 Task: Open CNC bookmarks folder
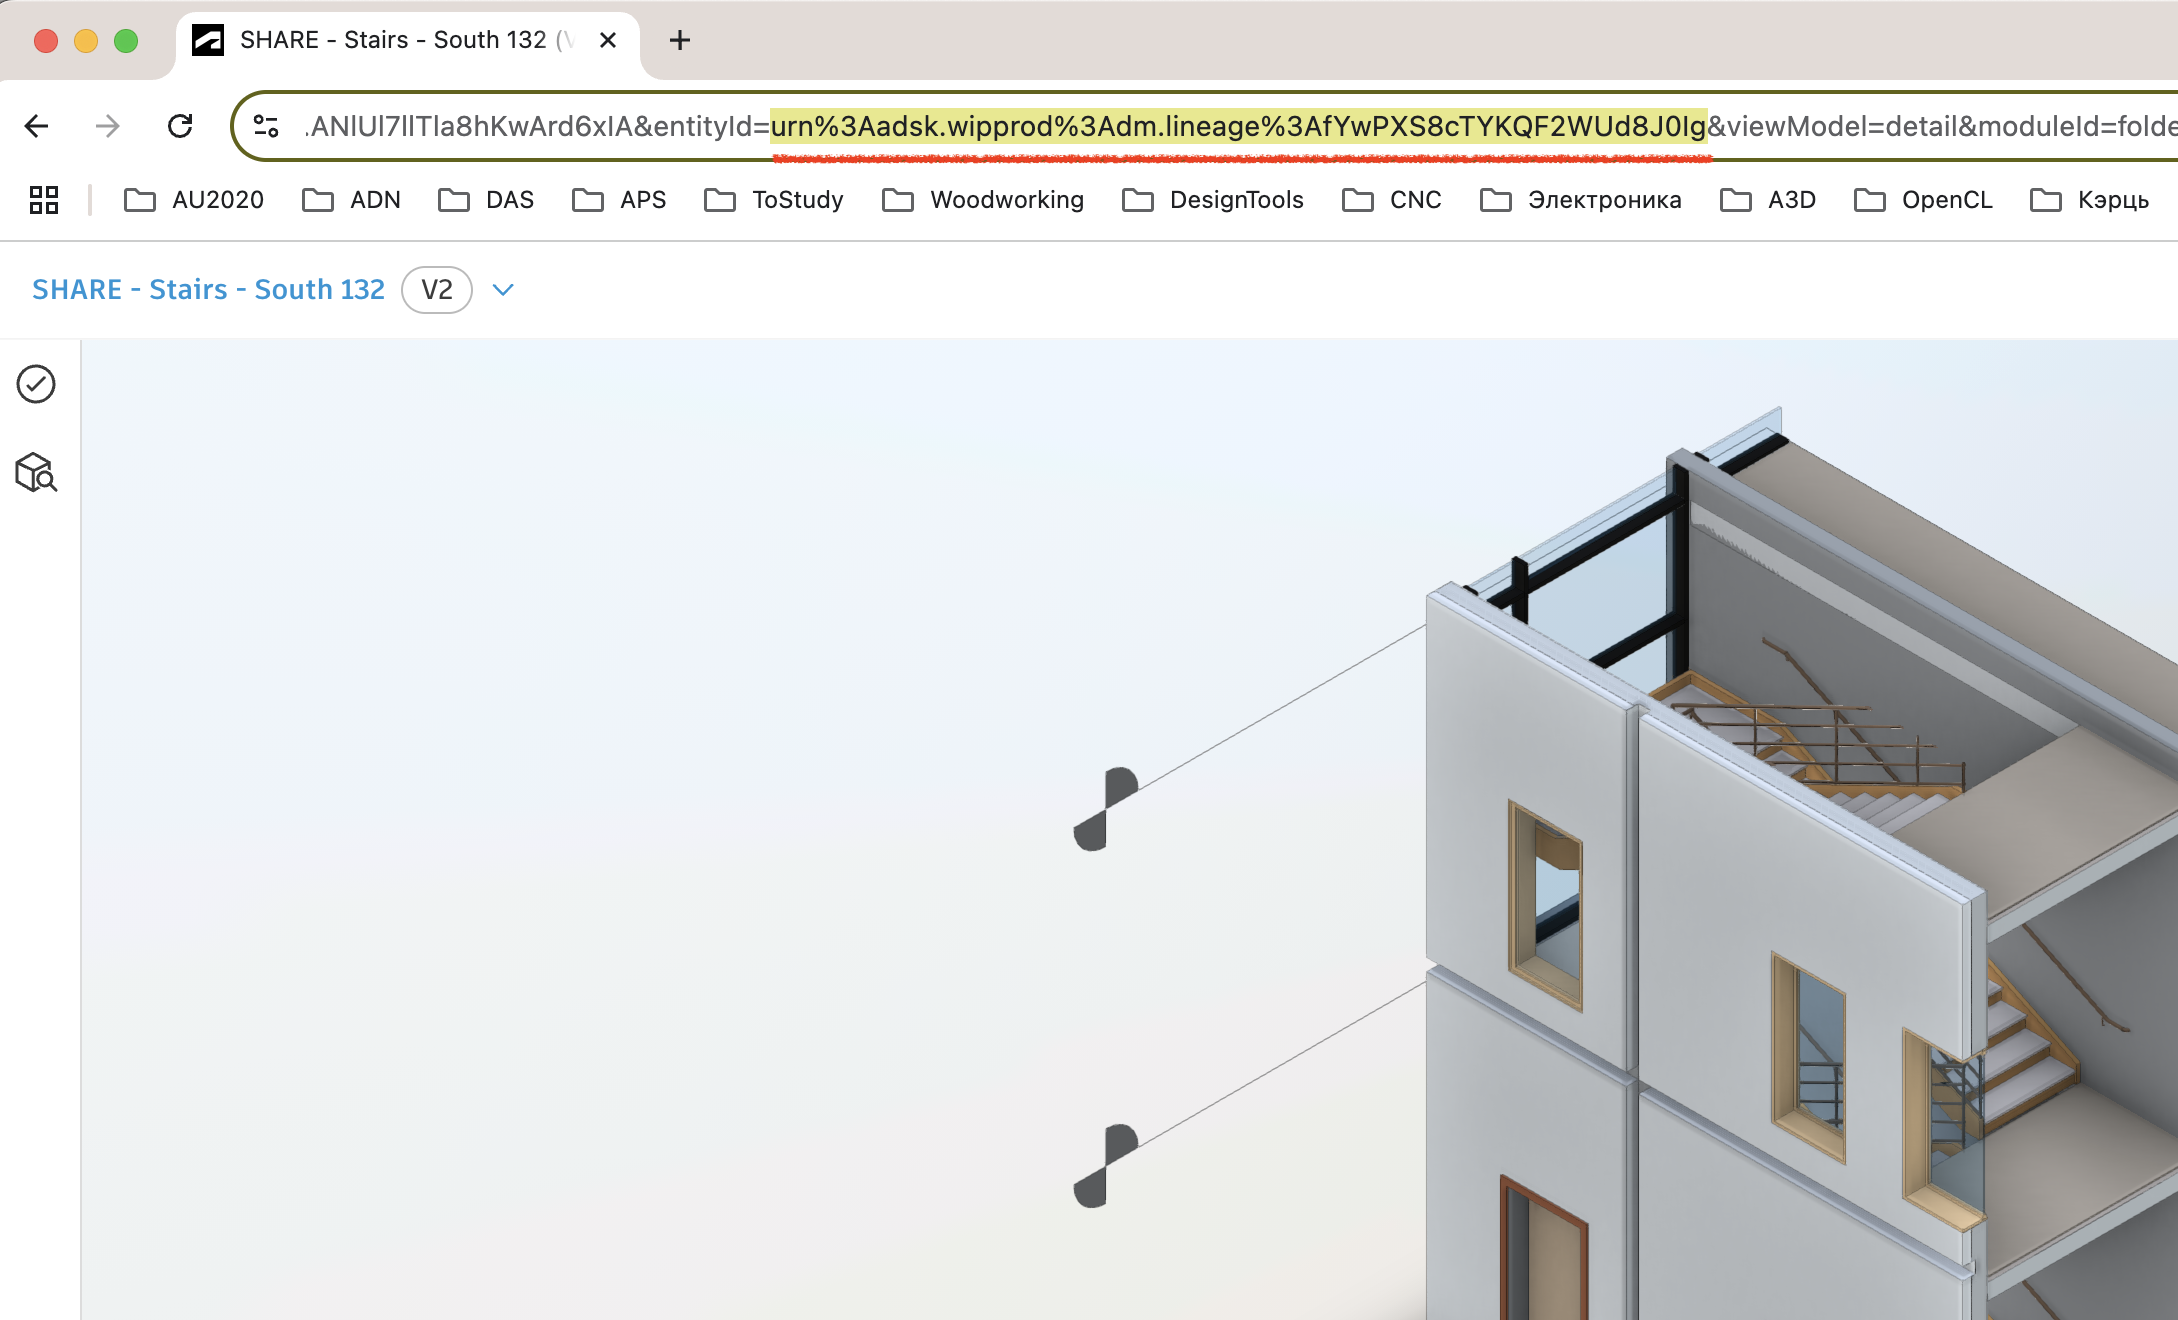point(1392,200)
